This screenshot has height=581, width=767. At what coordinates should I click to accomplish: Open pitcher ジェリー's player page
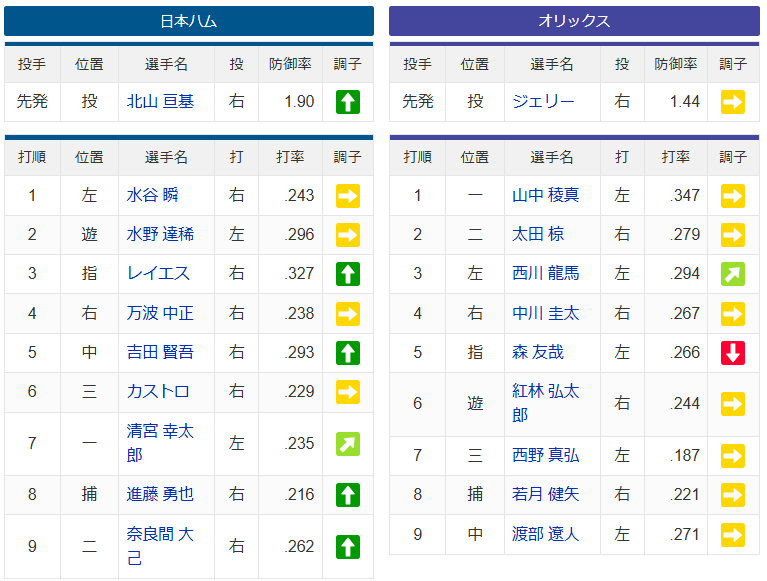543,101
